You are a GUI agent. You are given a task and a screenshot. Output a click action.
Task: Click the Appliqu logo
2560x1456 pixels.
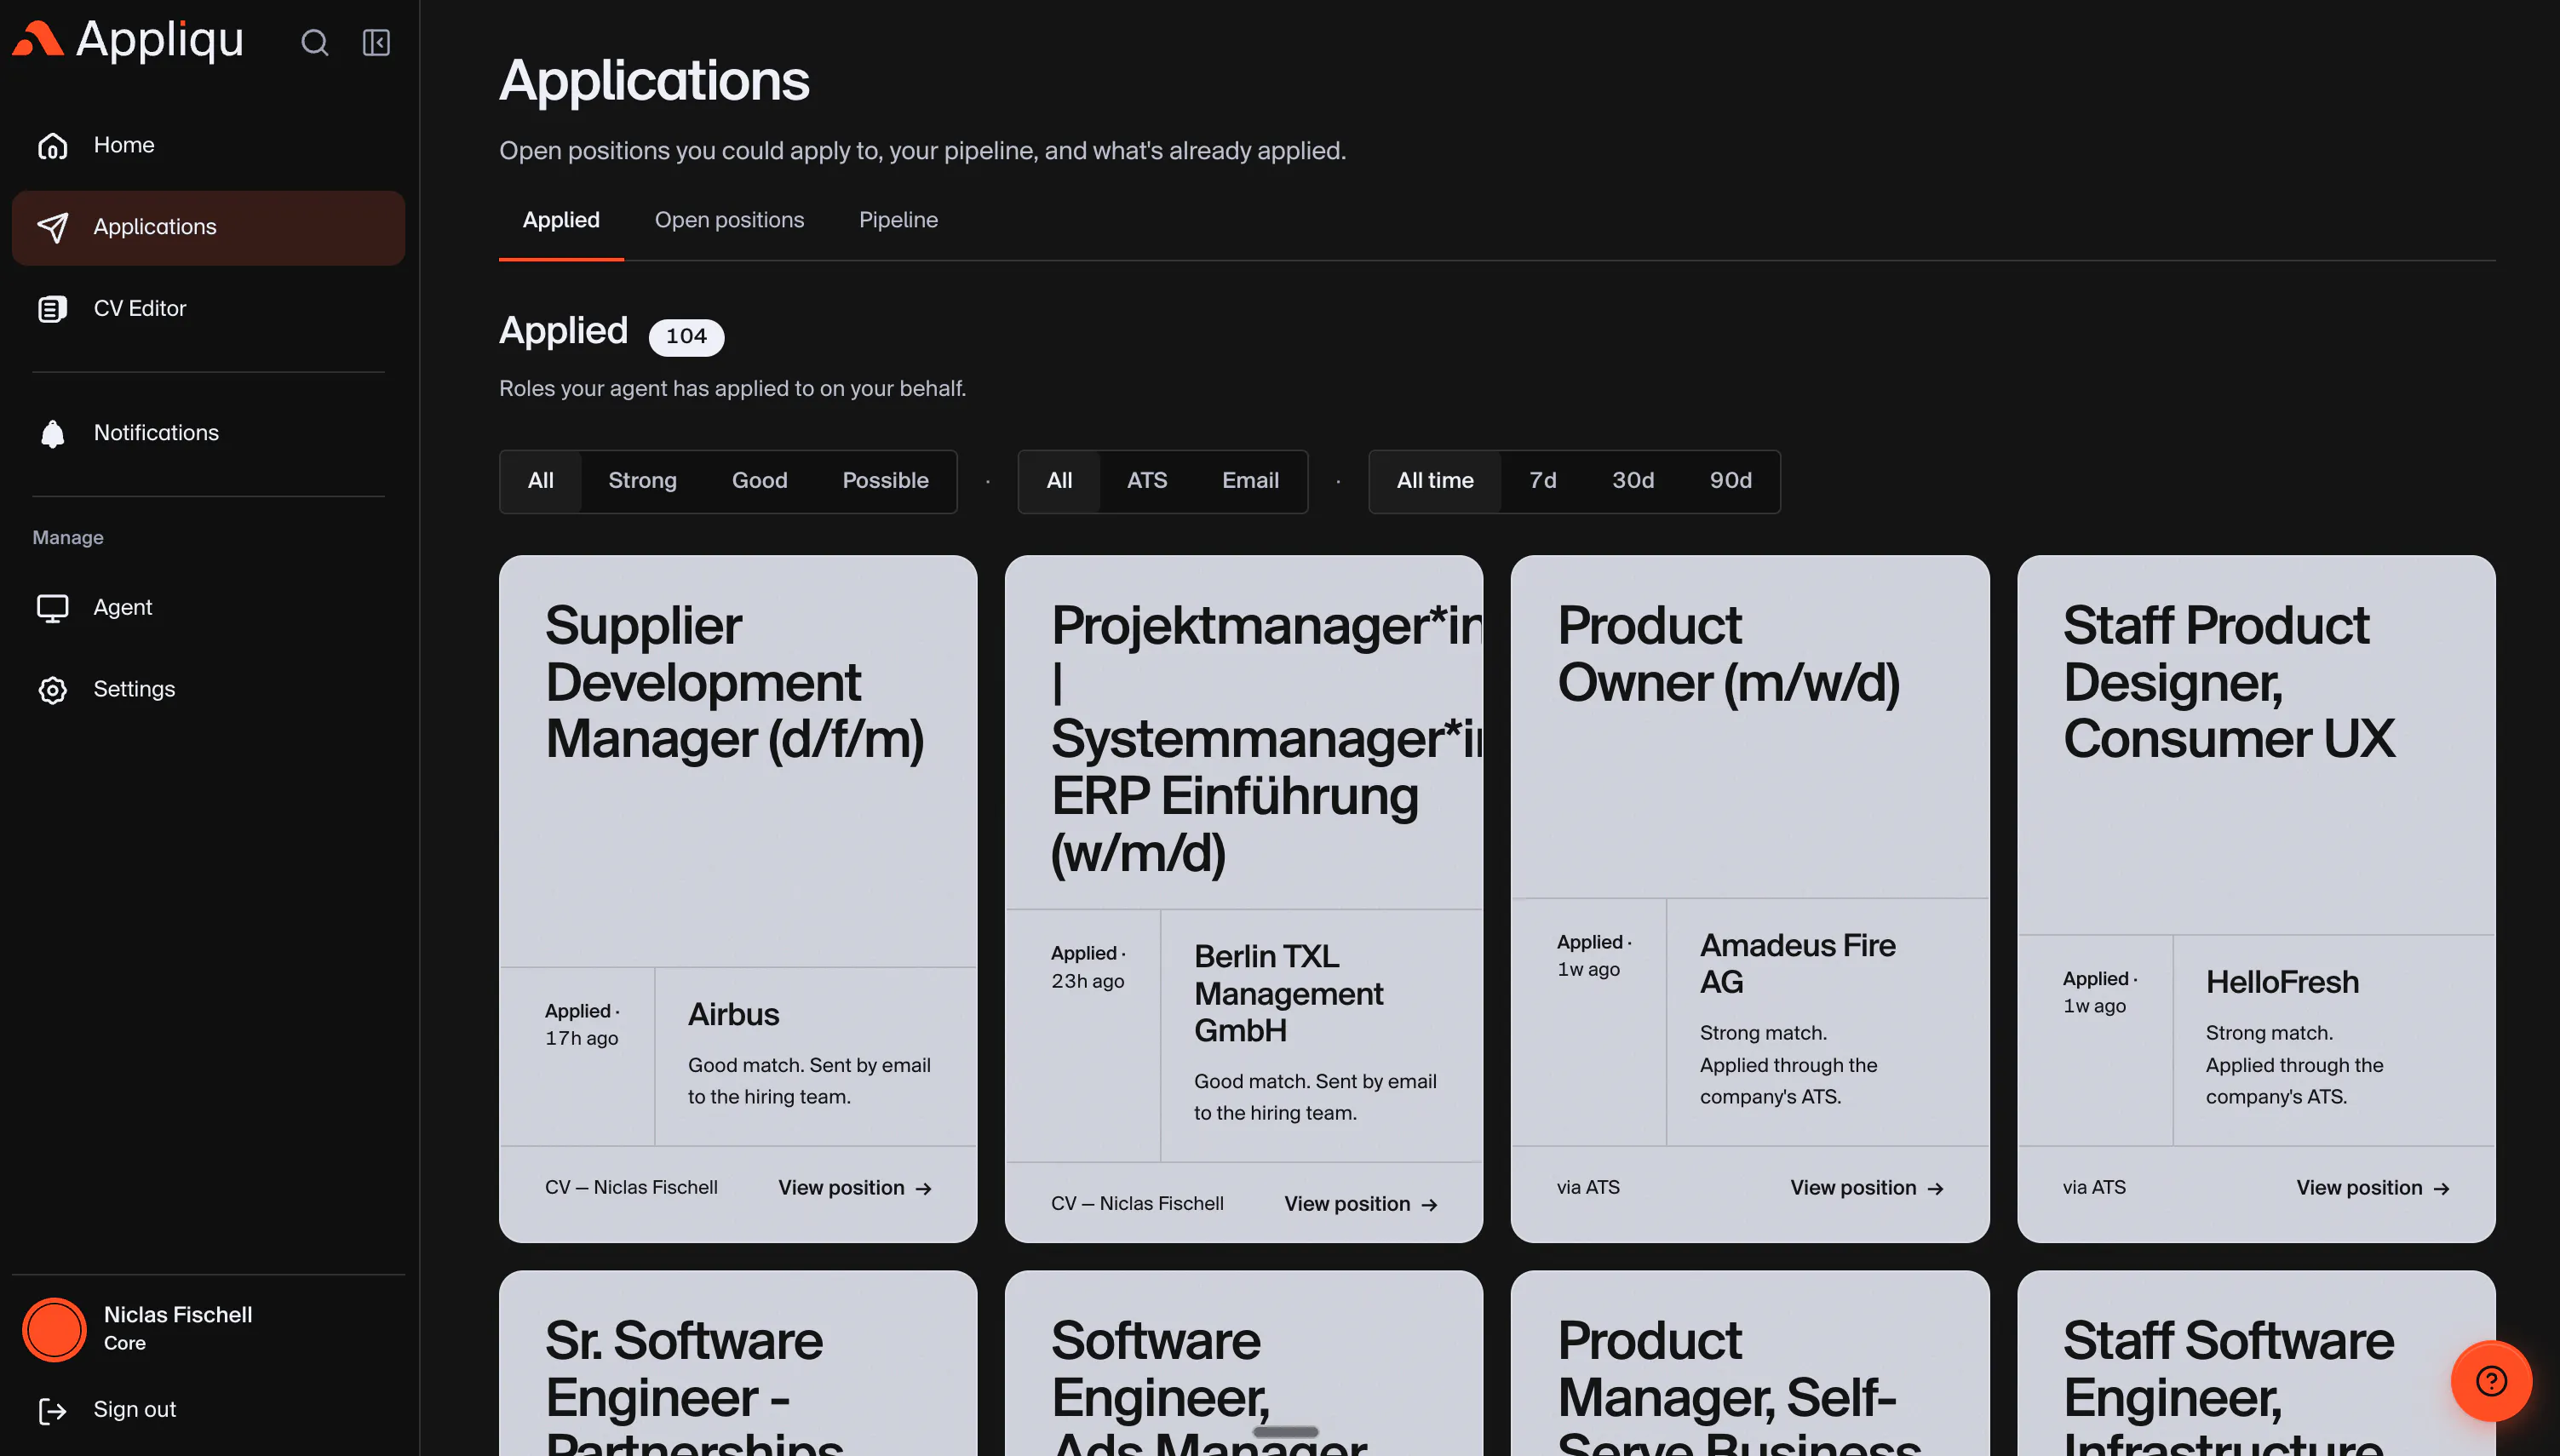[128, 40]
